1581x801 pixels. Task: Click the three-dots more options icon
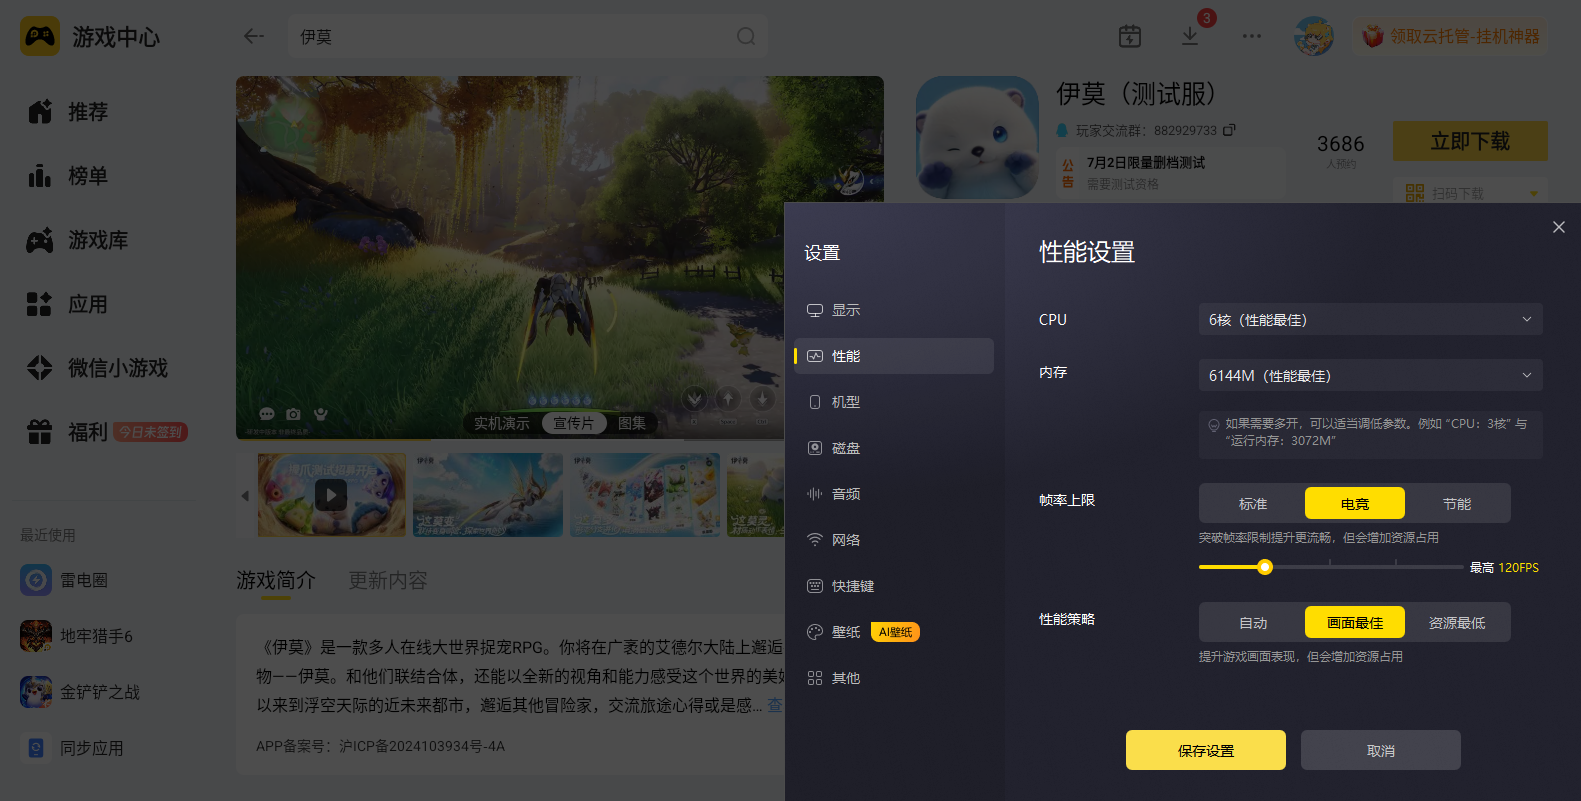pos(1252,36)
